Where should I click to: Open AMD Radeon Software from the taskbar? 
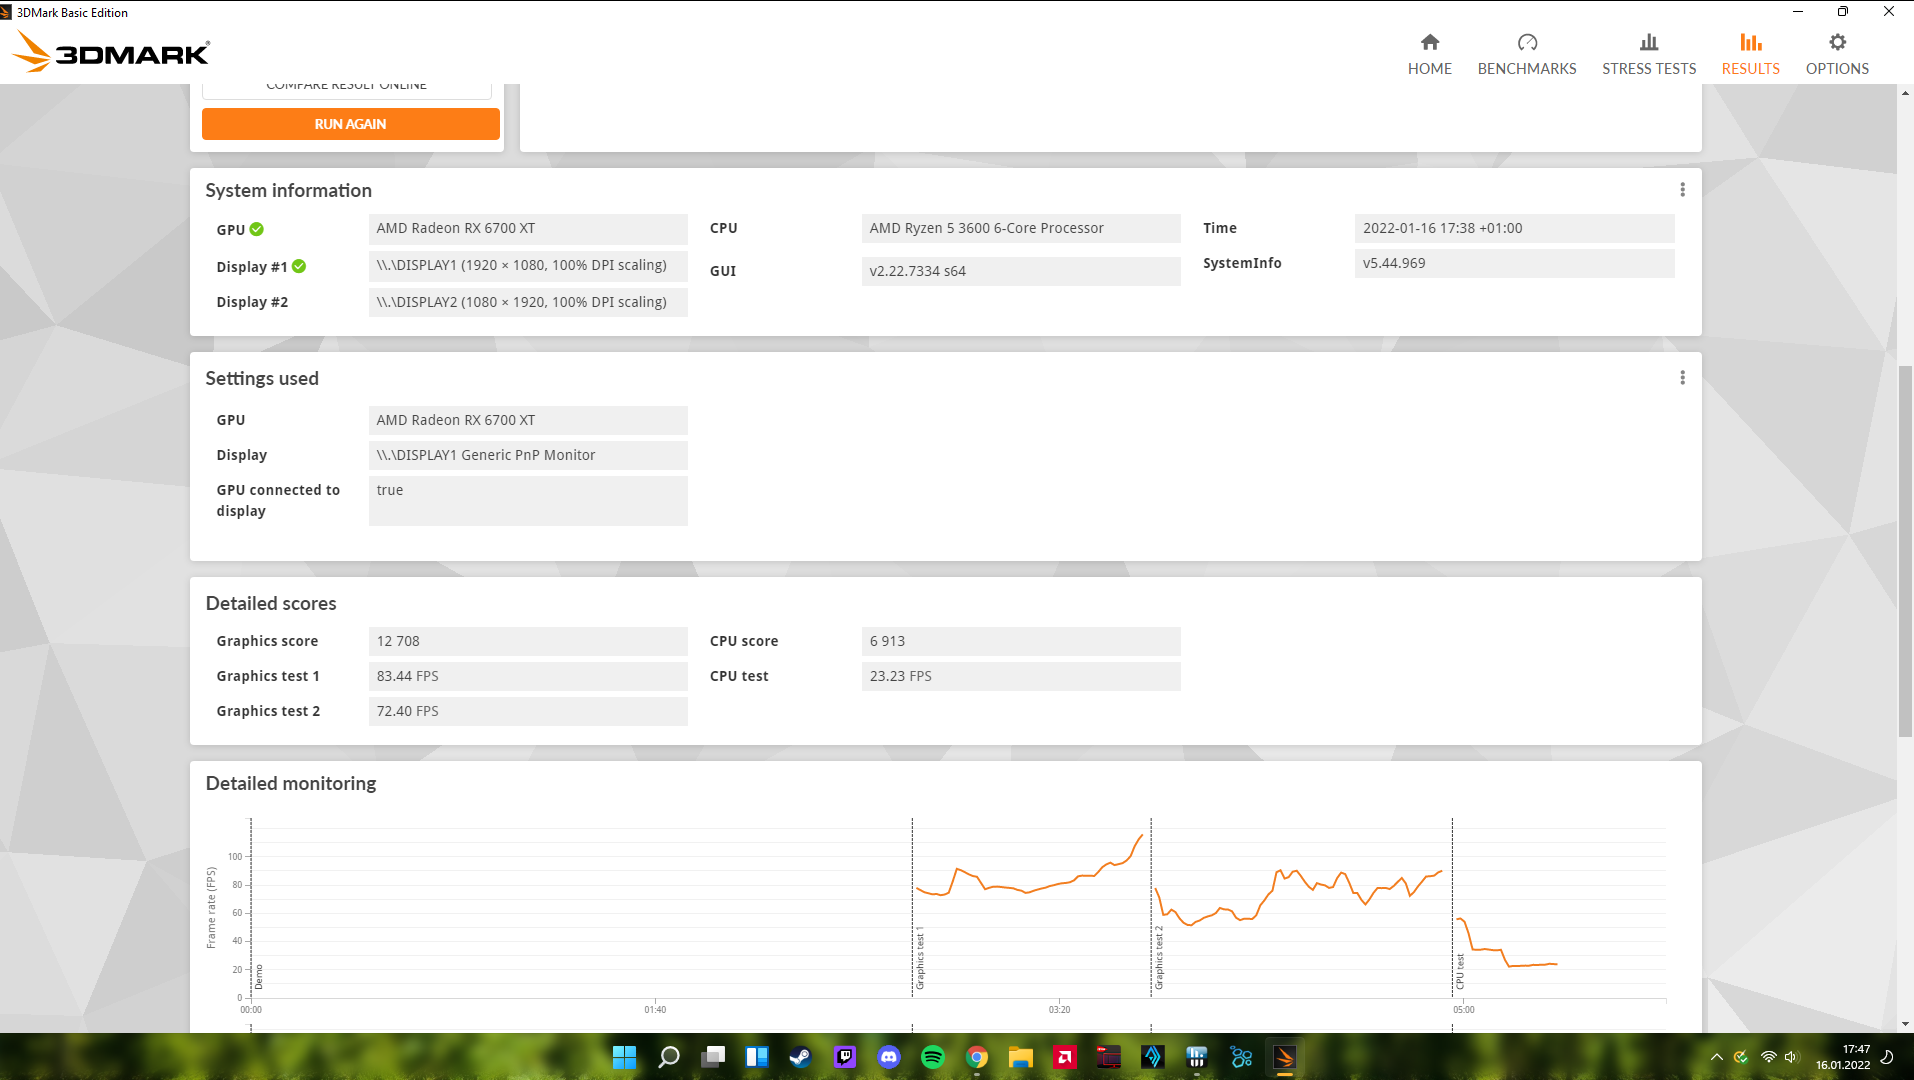point(1065,1057)
